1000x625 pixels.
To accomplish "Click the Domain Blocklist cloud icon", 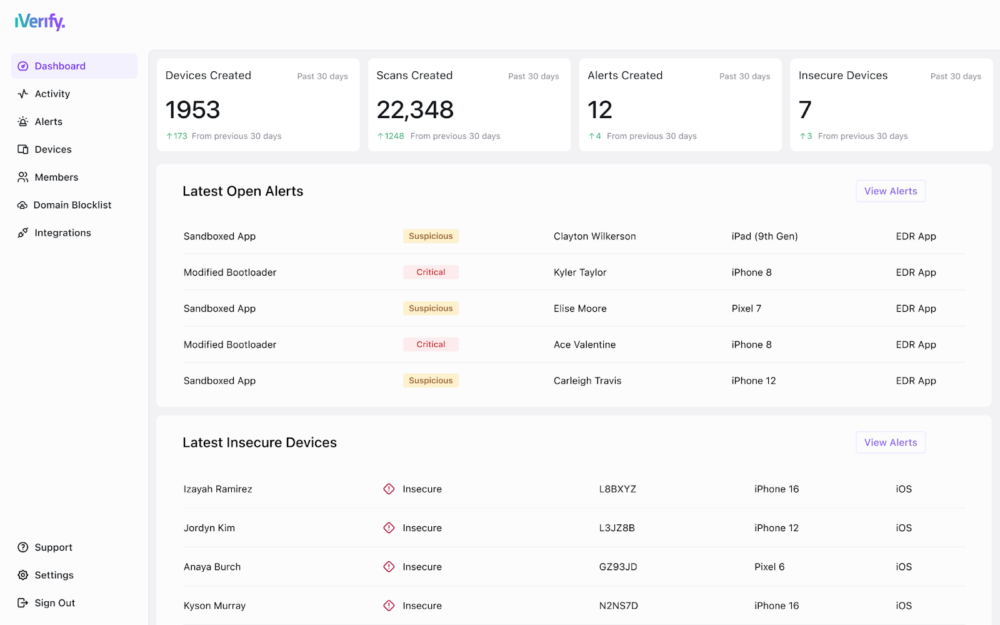I will pos(23,205).
